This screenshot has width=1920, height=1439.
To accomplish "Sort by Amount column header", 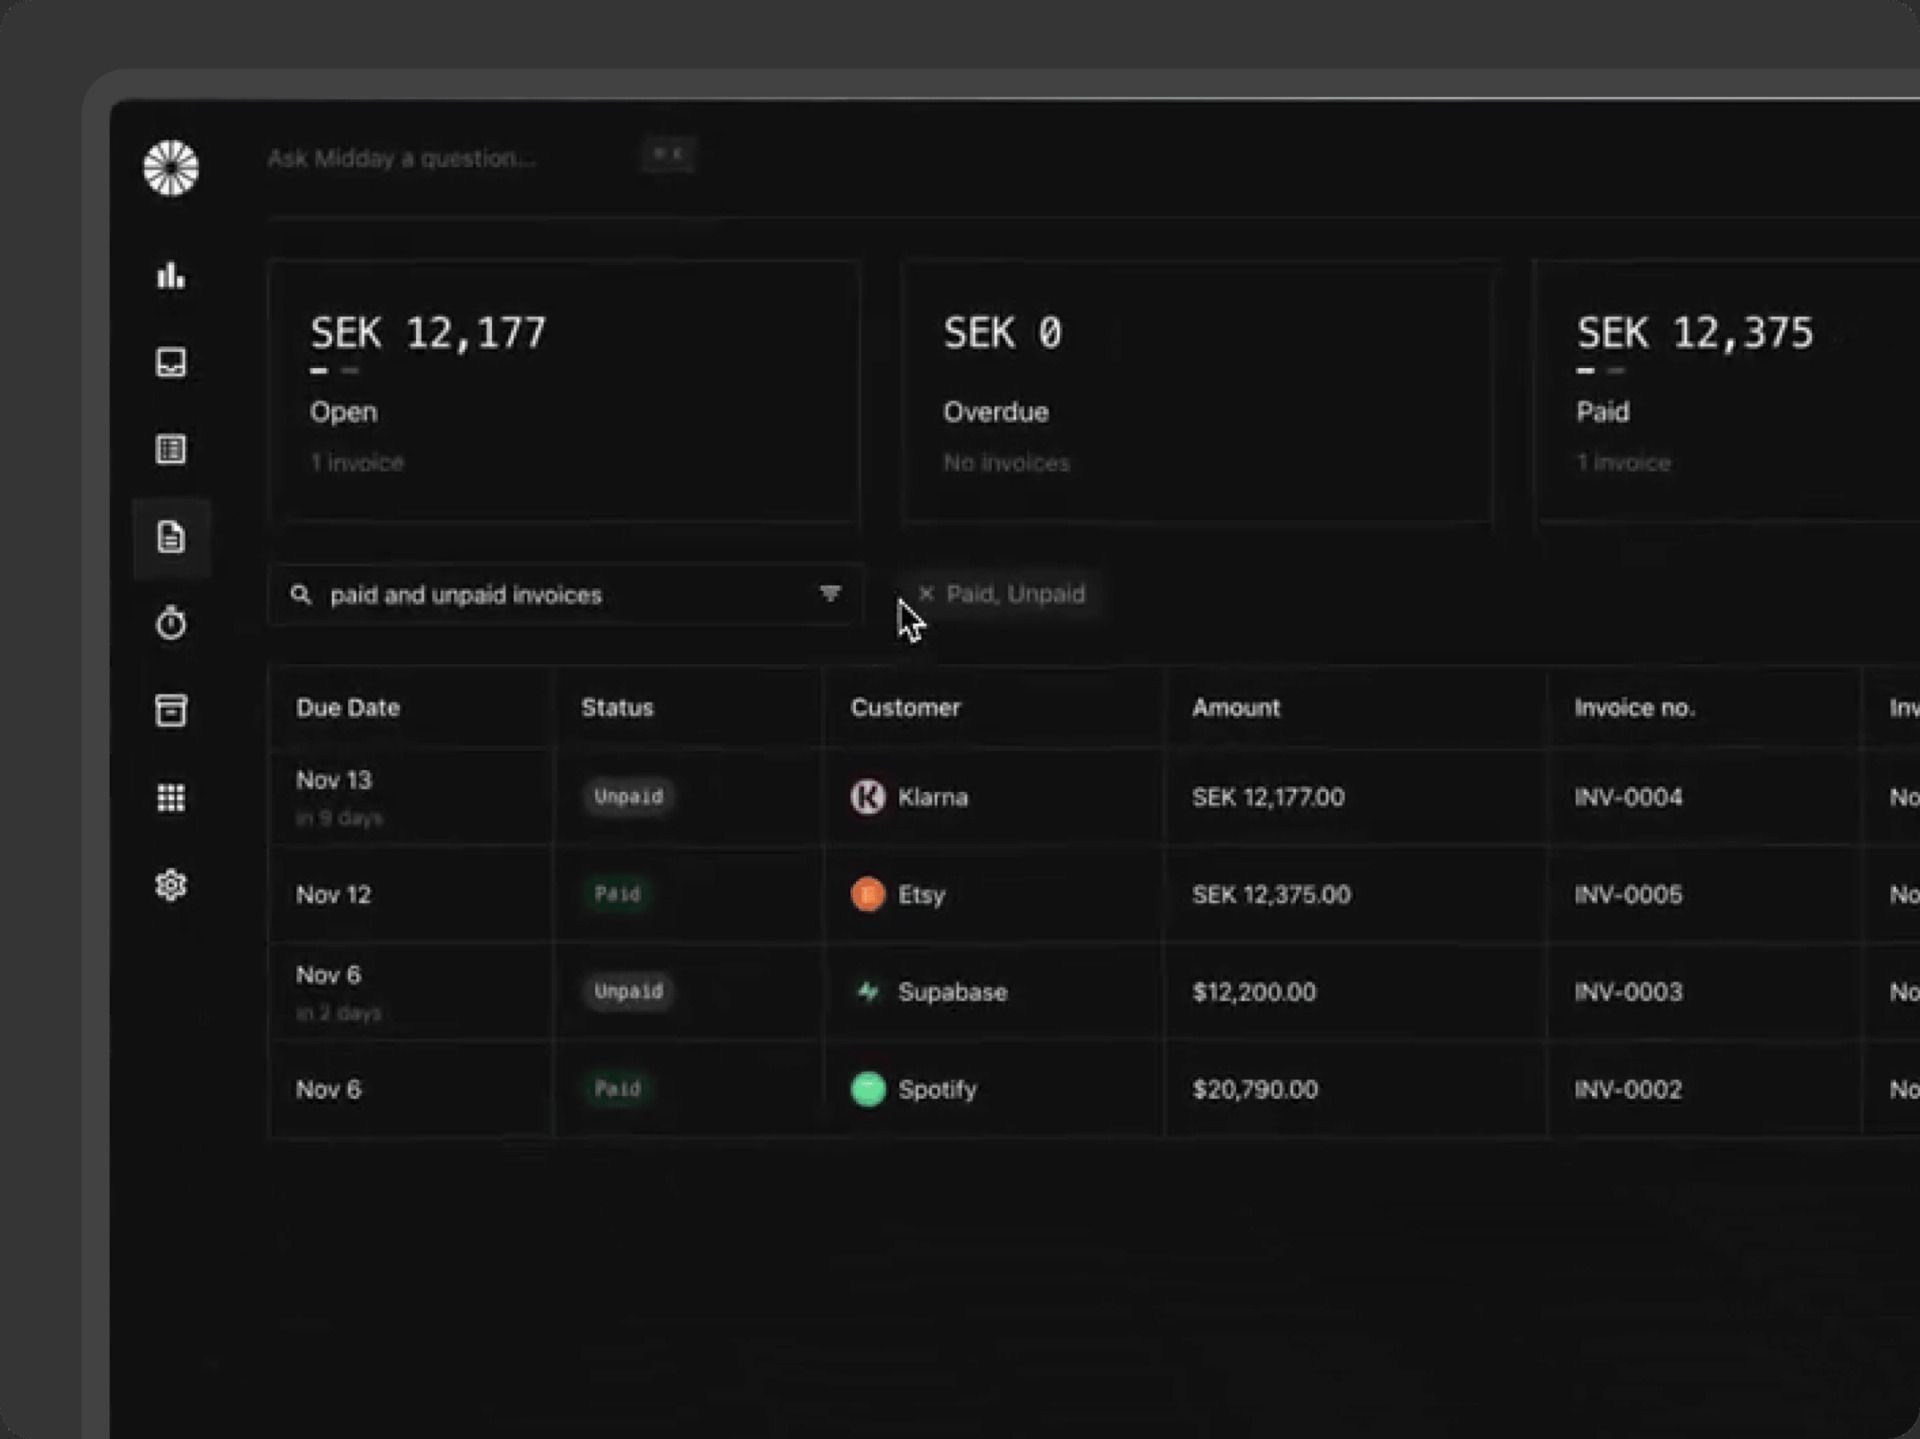I will [1235, 708].
